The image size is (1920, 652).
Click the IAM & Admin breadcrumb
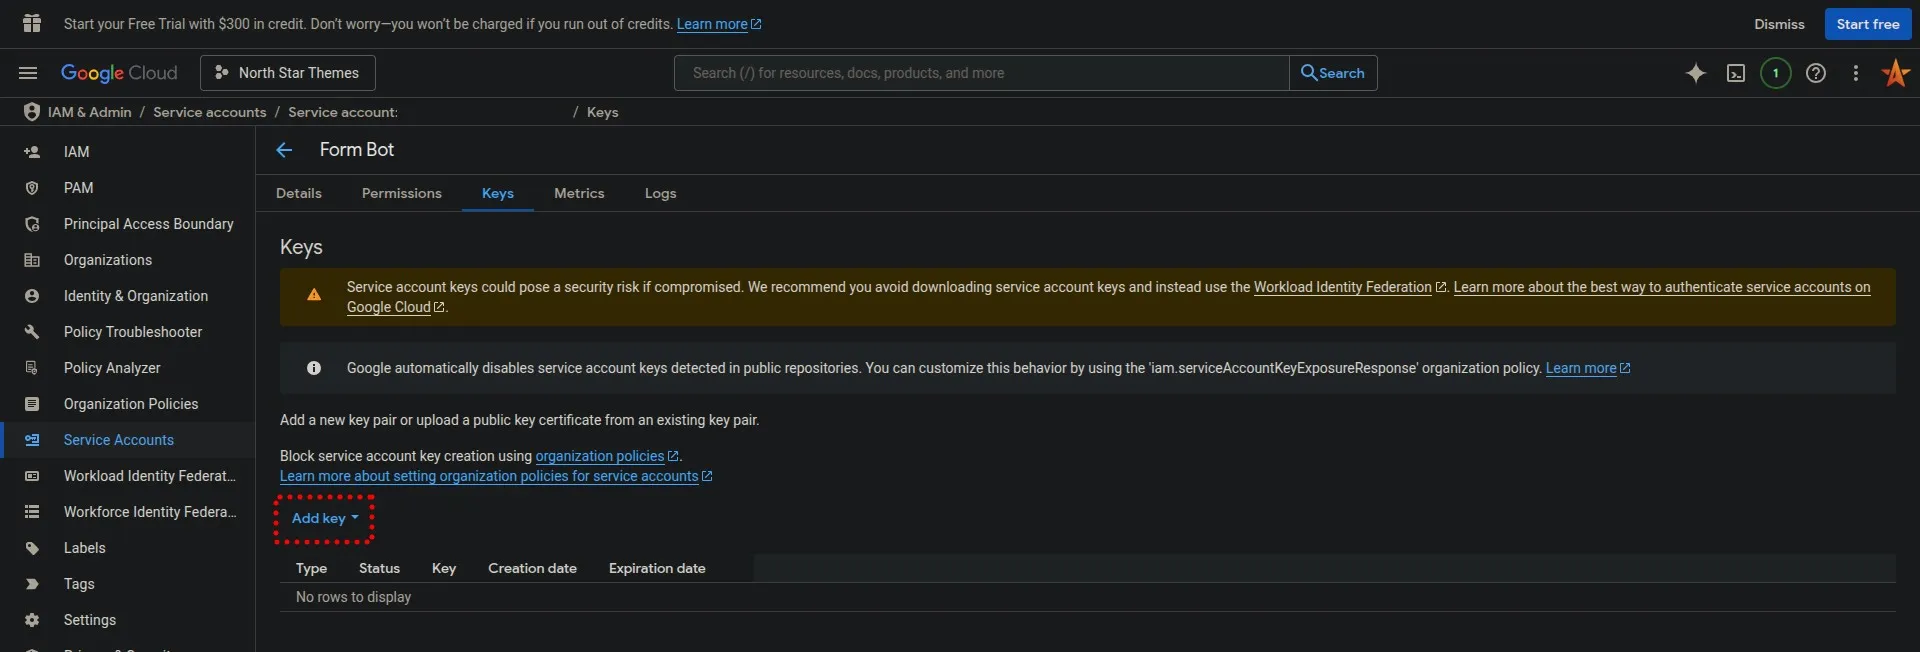point(90,112)
